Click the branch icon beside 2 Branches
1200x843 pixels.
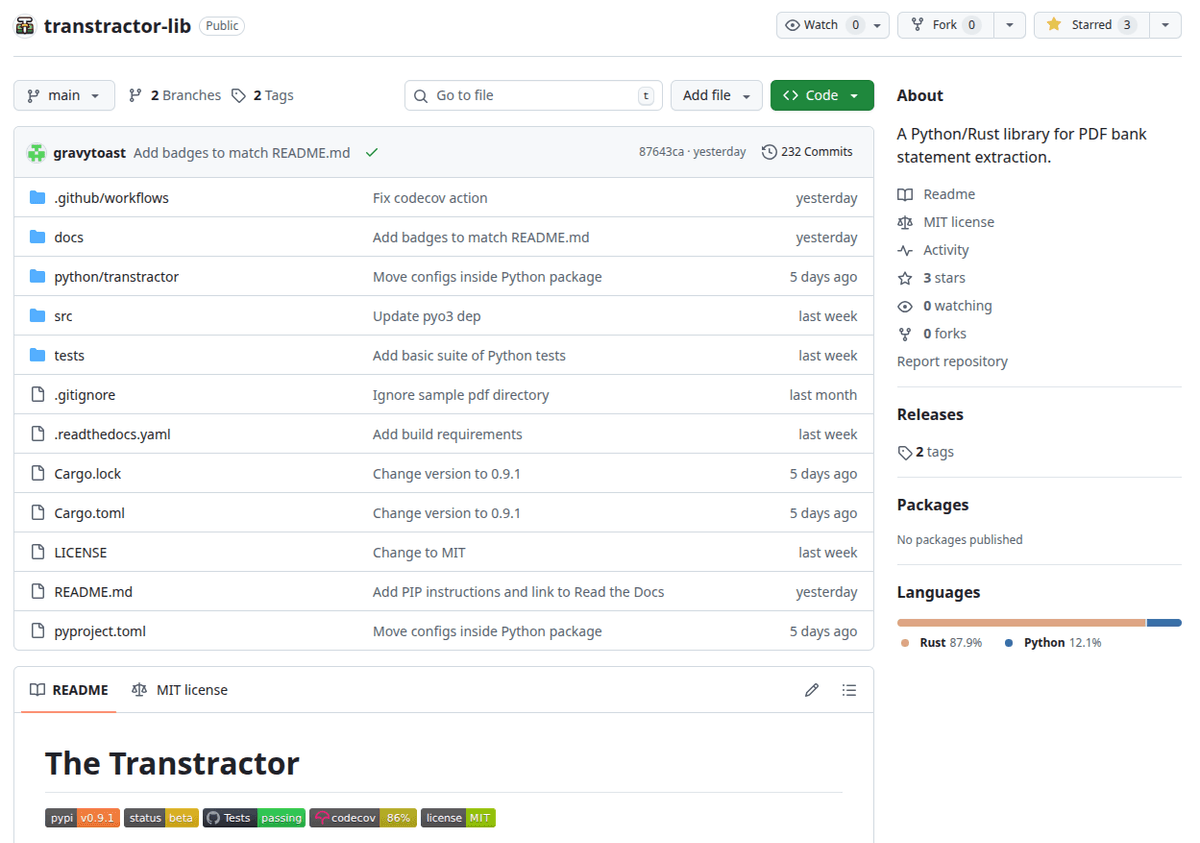[134, 94]
